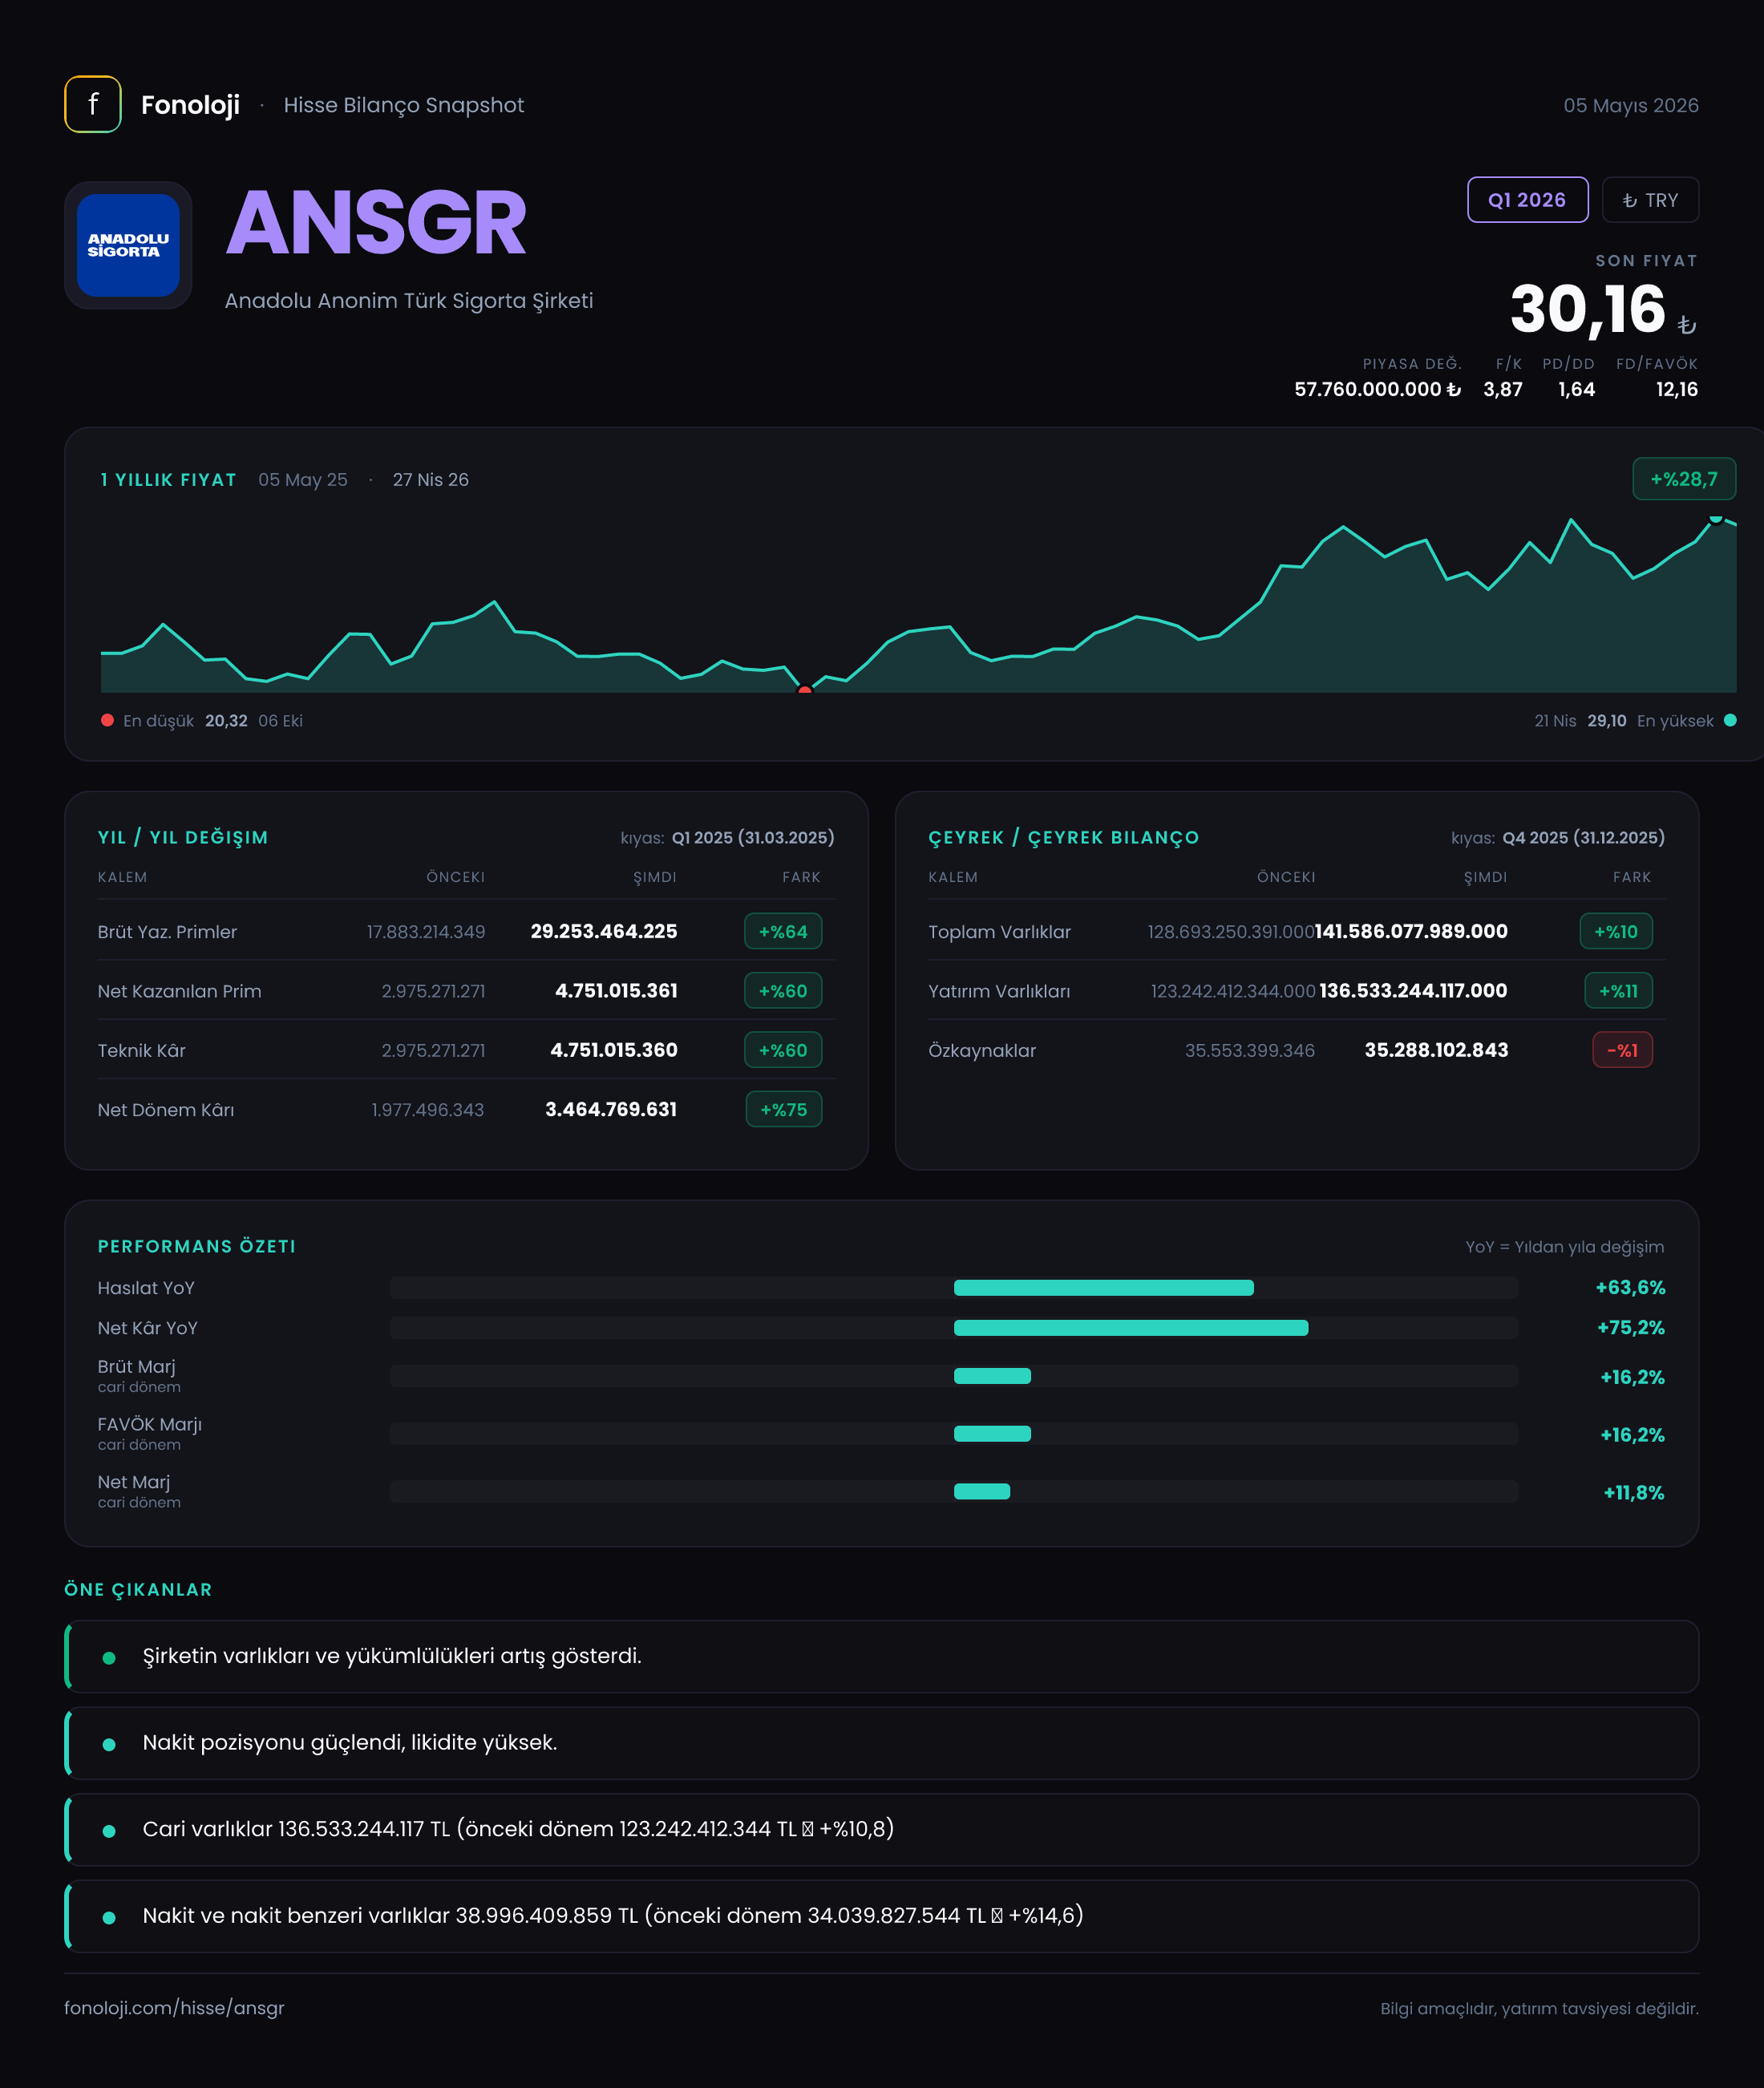Open fonoloji.com/hisse/ansgr link

[x=174, y=2008]
